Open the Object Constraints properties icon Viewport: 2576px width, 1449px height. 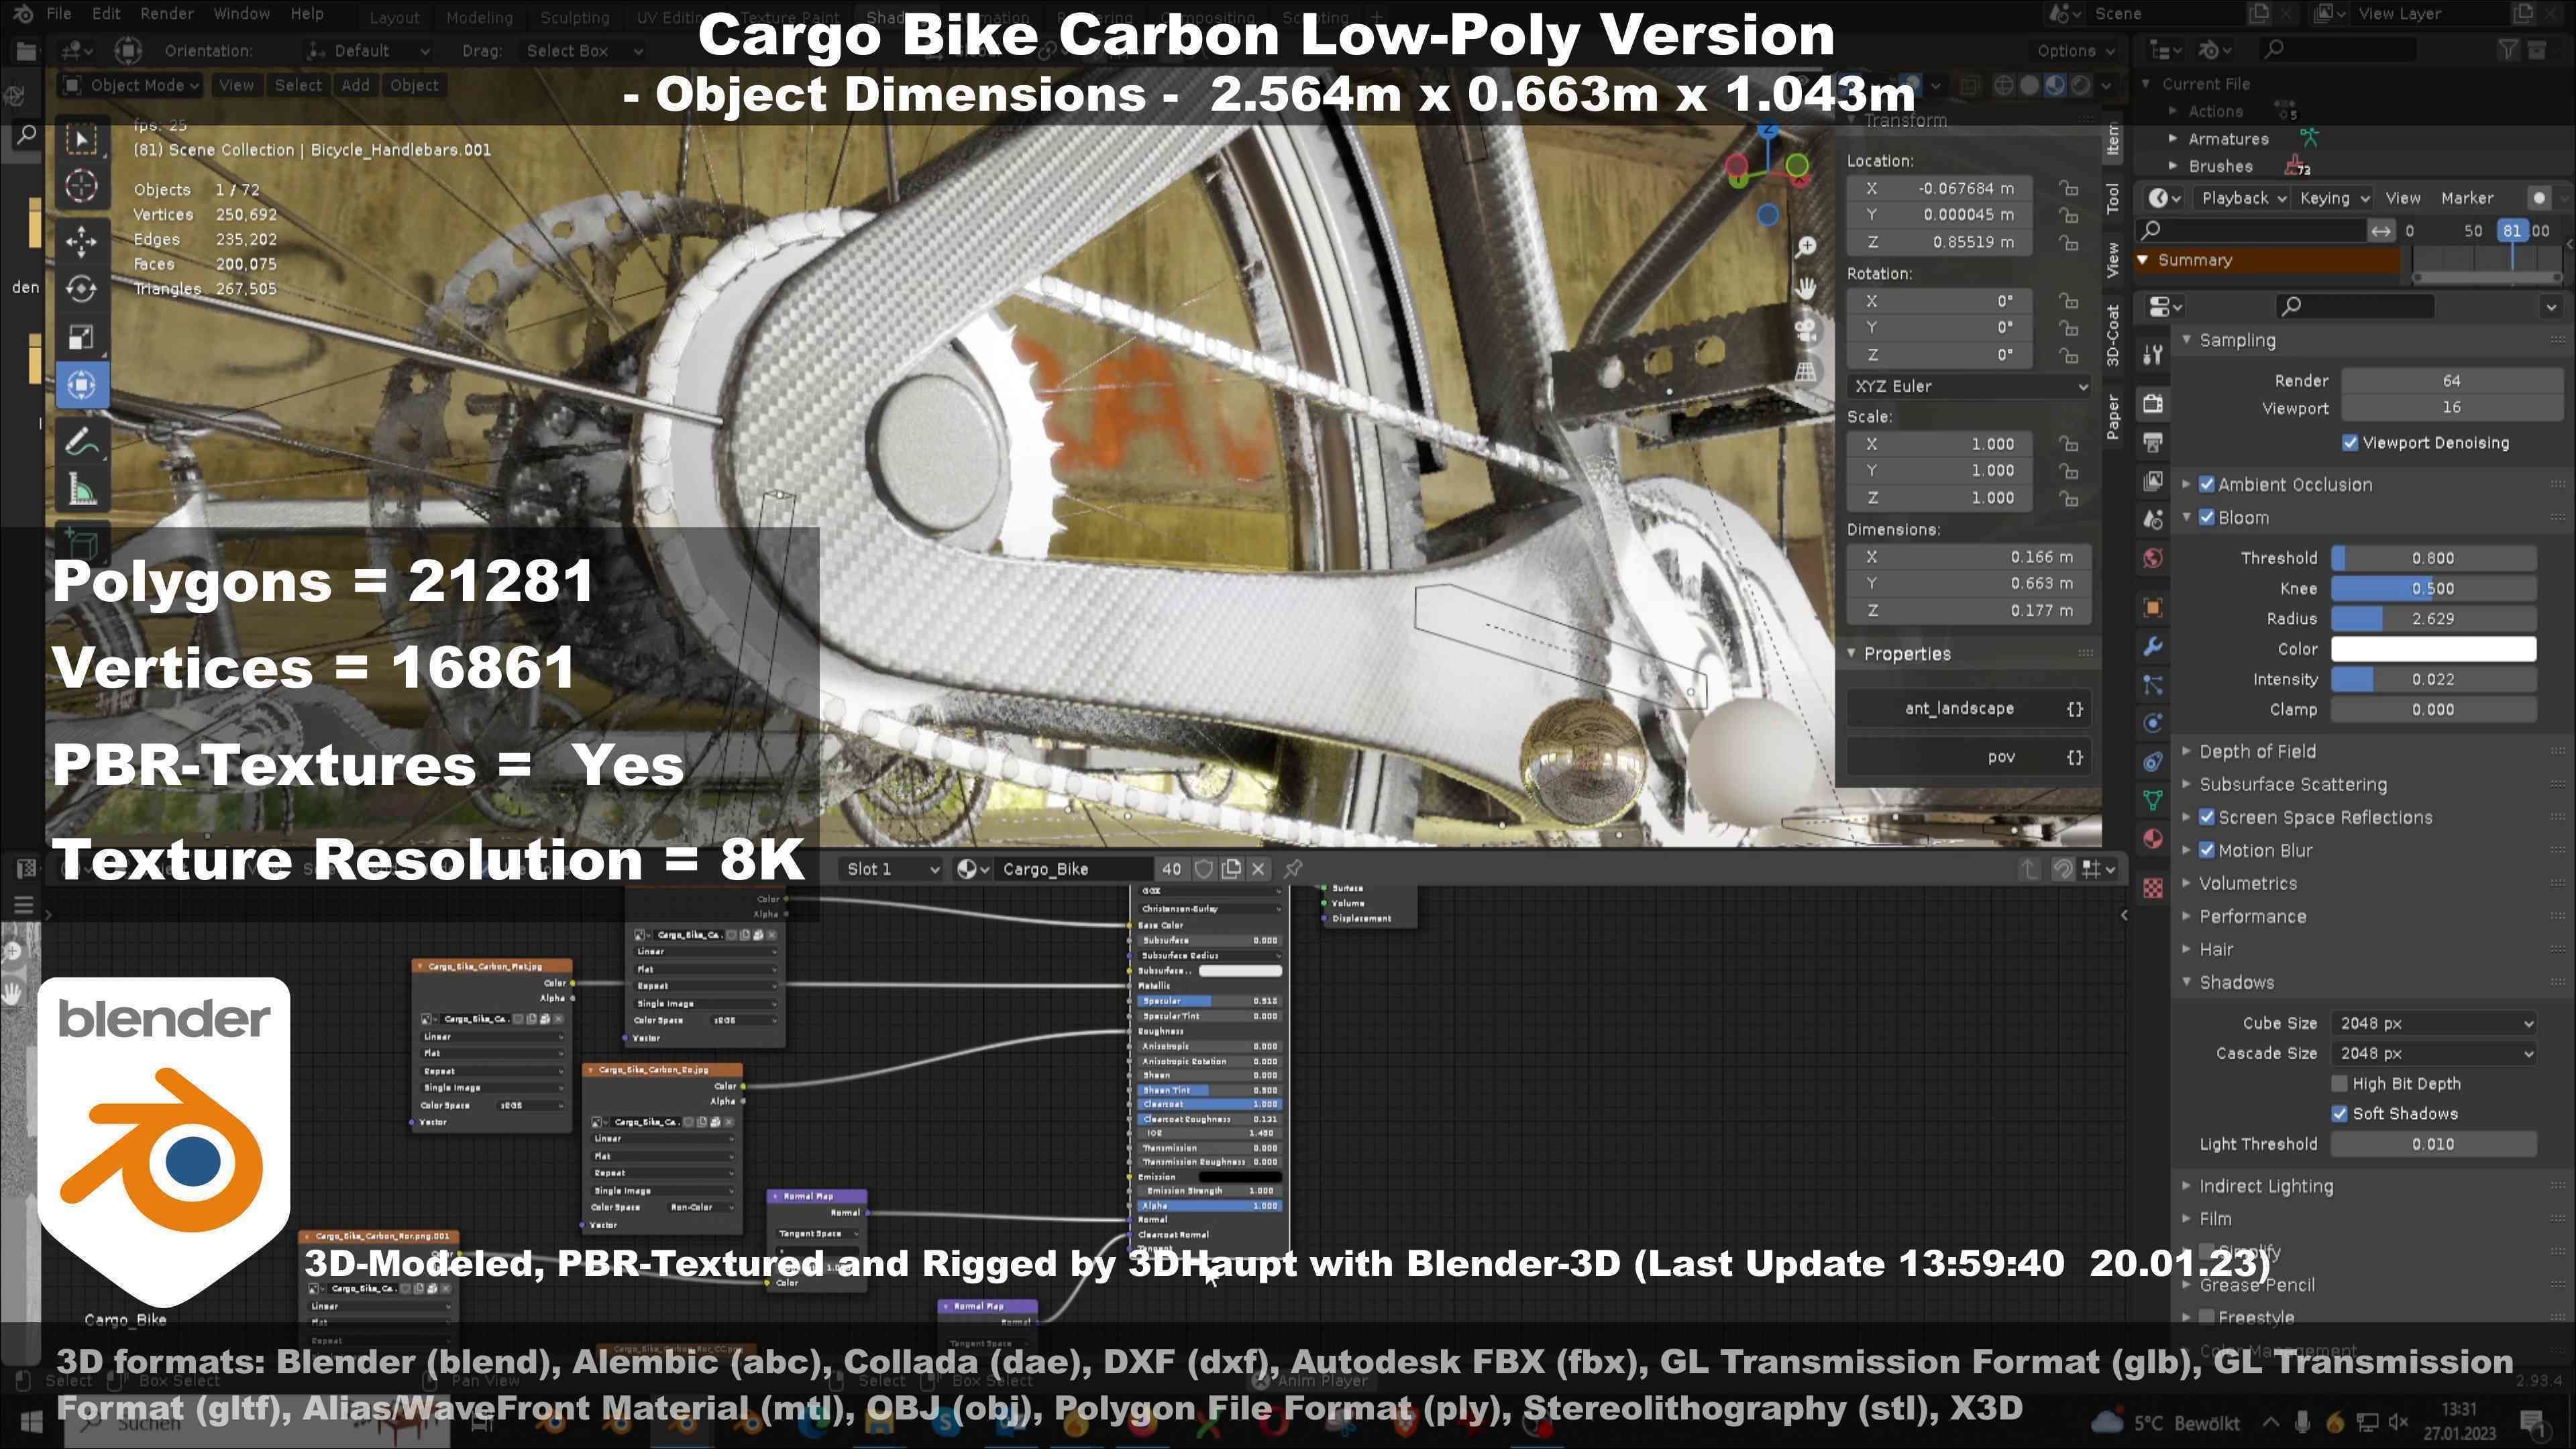click(2153, 762)
